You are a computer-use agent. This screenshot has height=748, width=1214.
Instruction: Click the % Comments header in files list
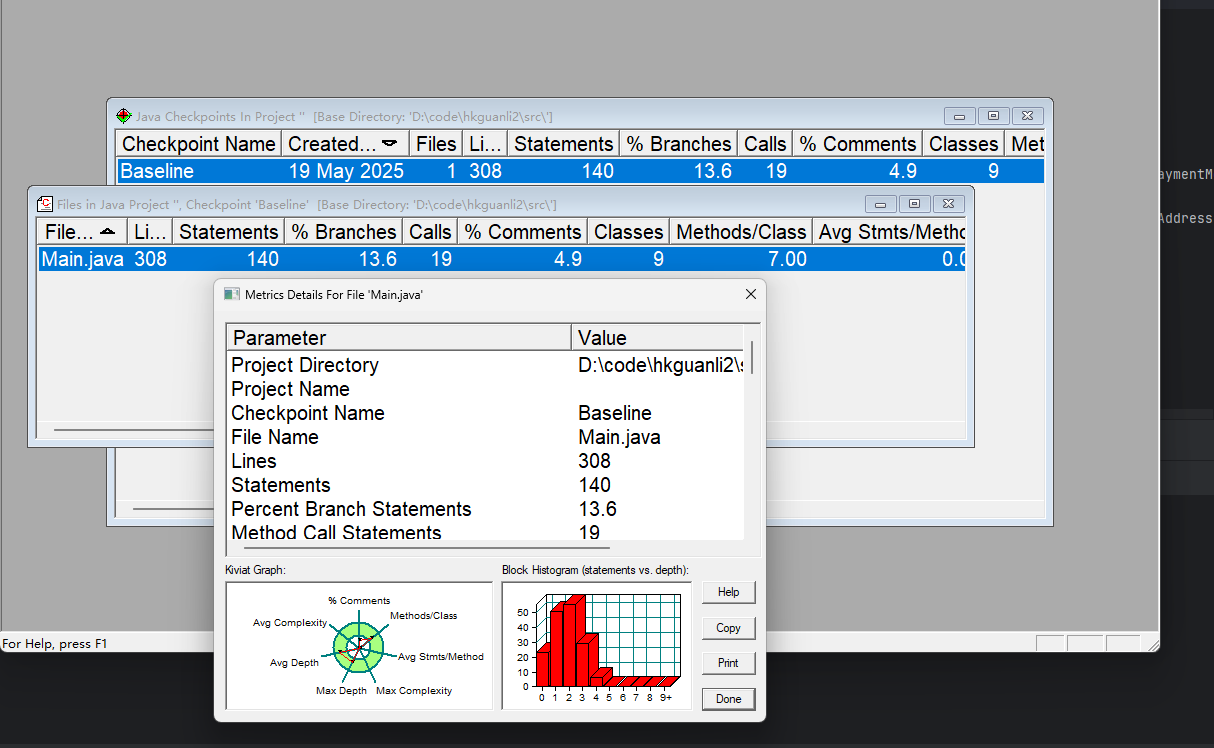tap(523, 232)
